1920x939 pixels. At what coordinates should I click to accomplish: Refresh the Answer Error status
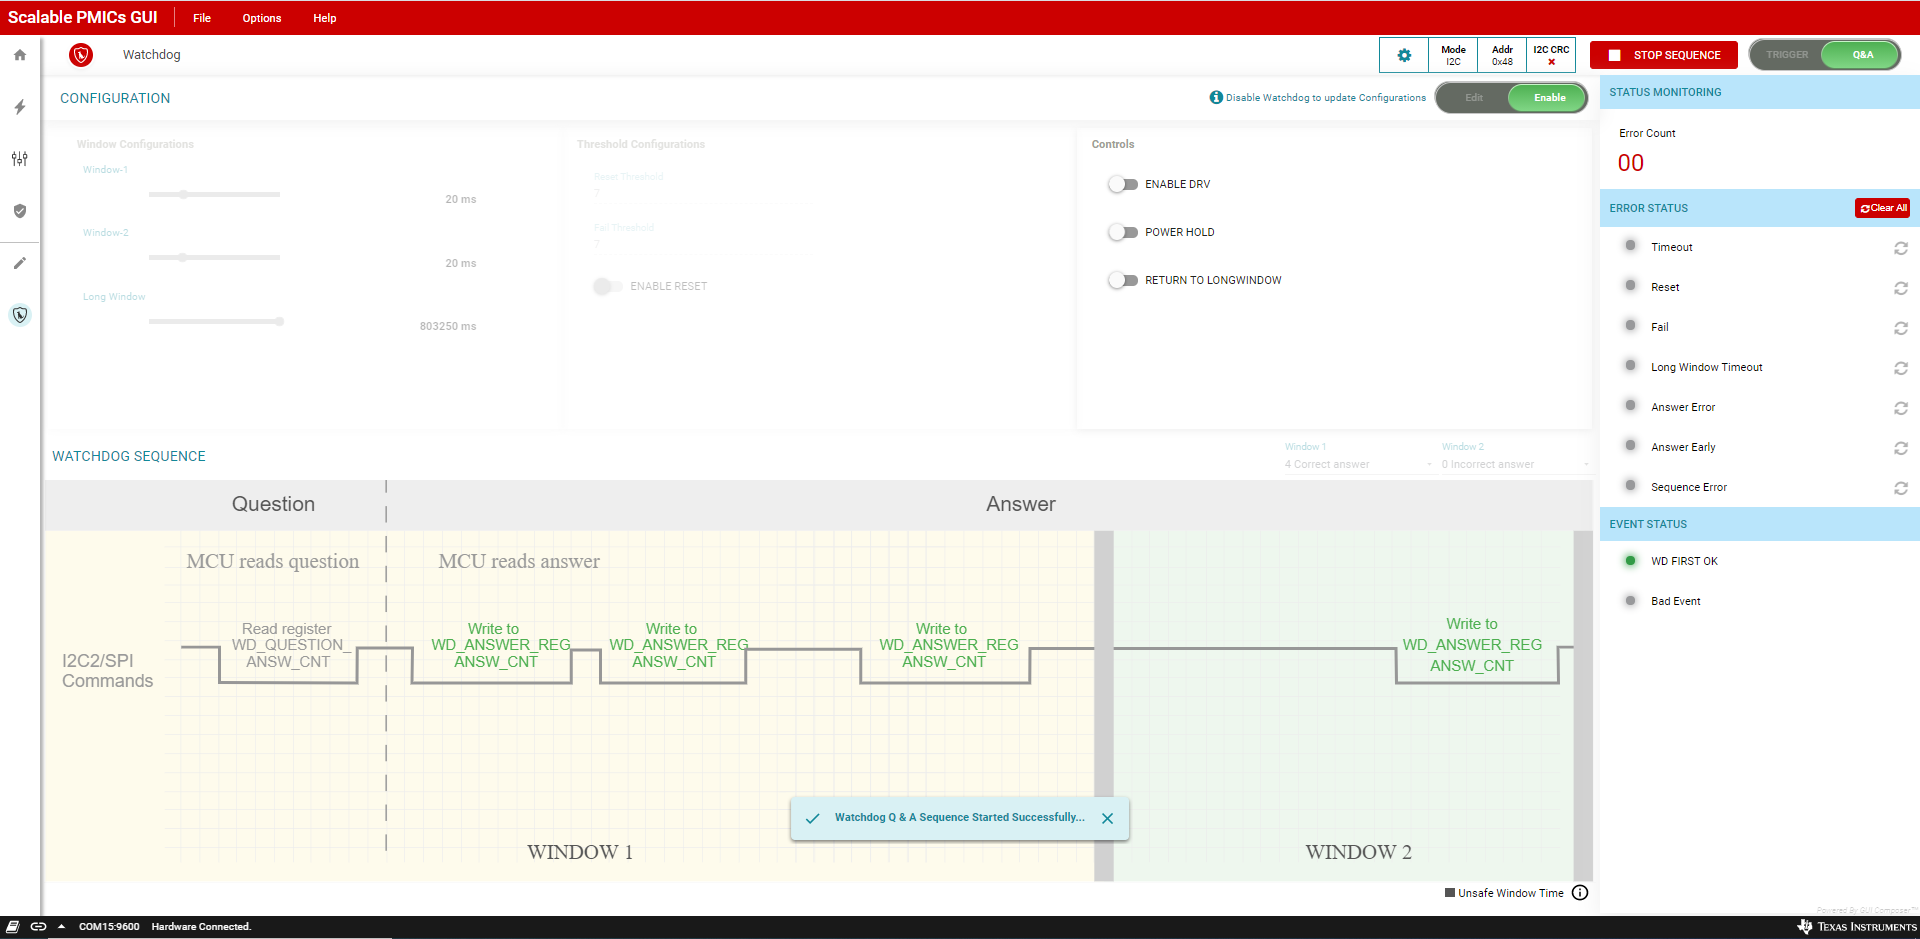(1900, 408)
